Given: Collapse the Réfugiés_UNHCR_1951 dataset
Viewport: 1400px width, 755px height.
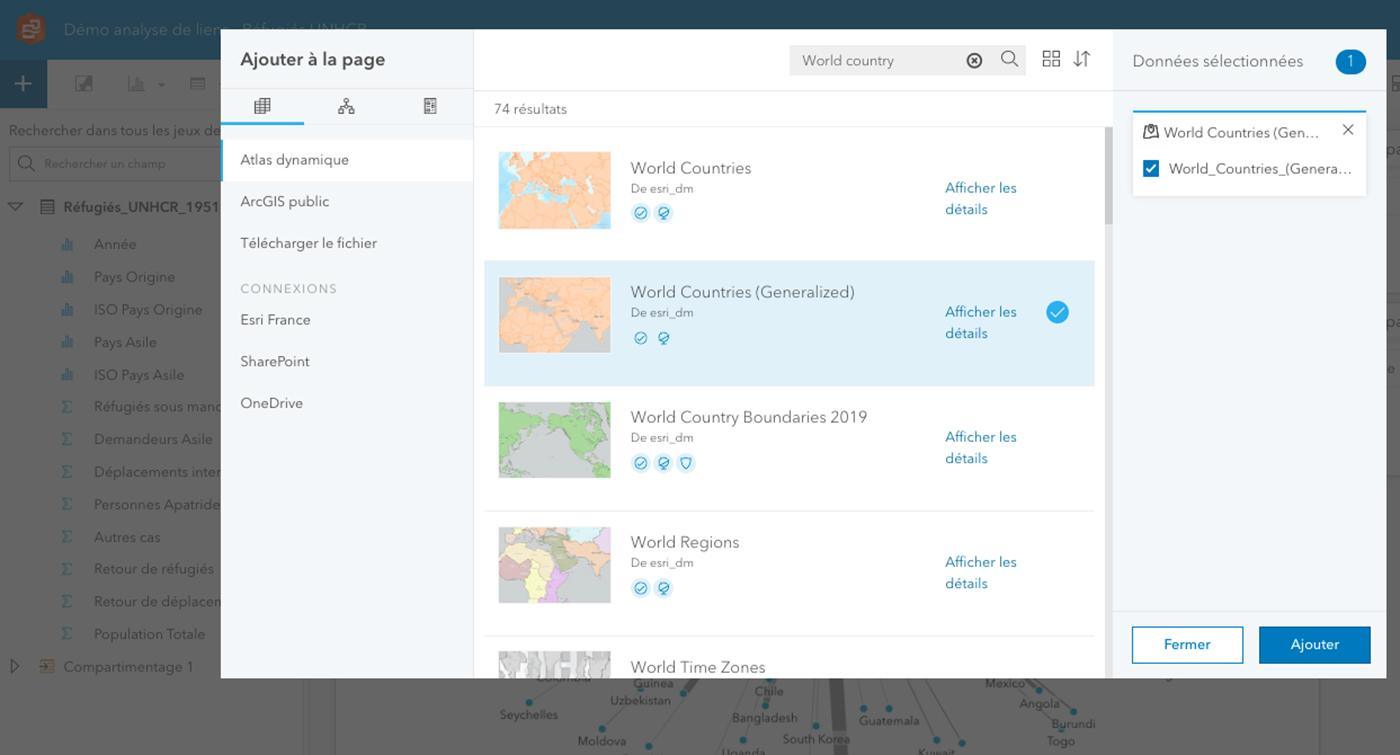Looking at the screenshot, I should coord(15,207).
